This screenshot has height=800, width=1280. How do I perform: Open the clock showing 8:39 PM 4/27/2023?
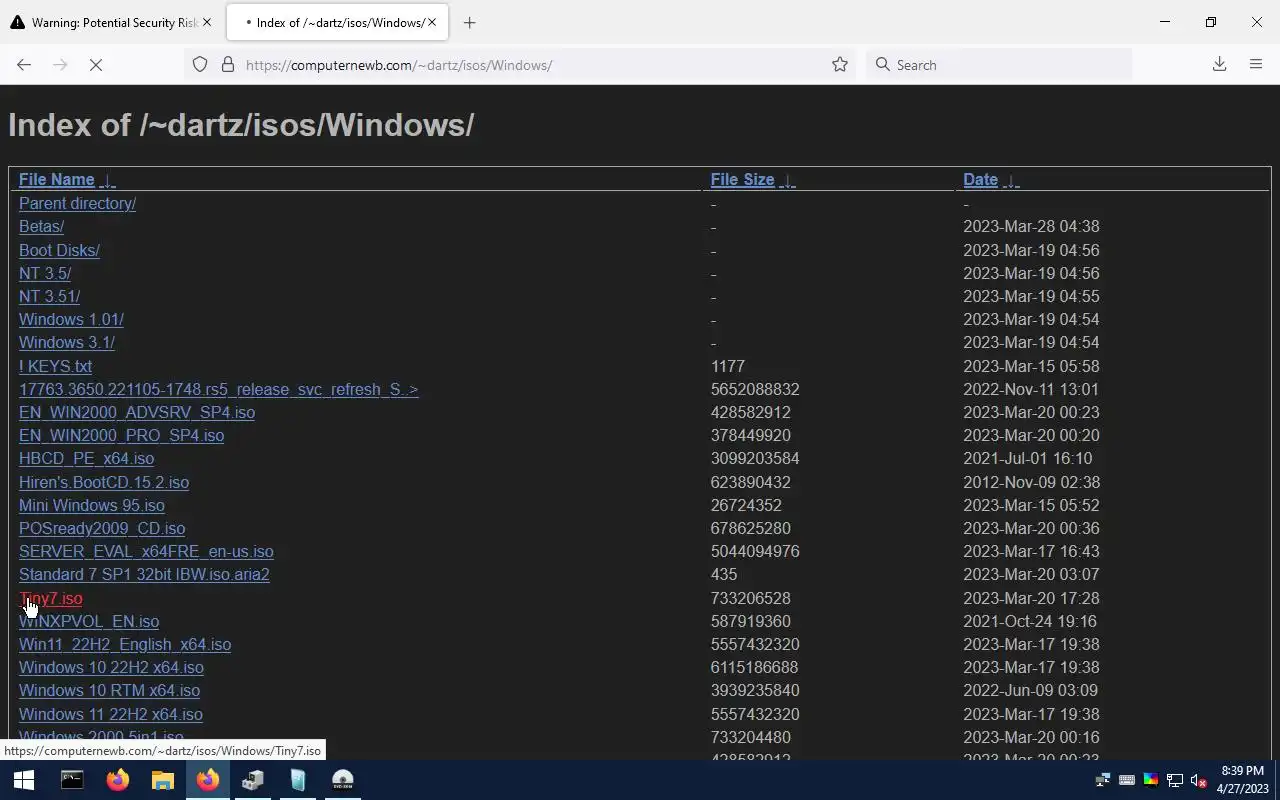[1243, 780]
